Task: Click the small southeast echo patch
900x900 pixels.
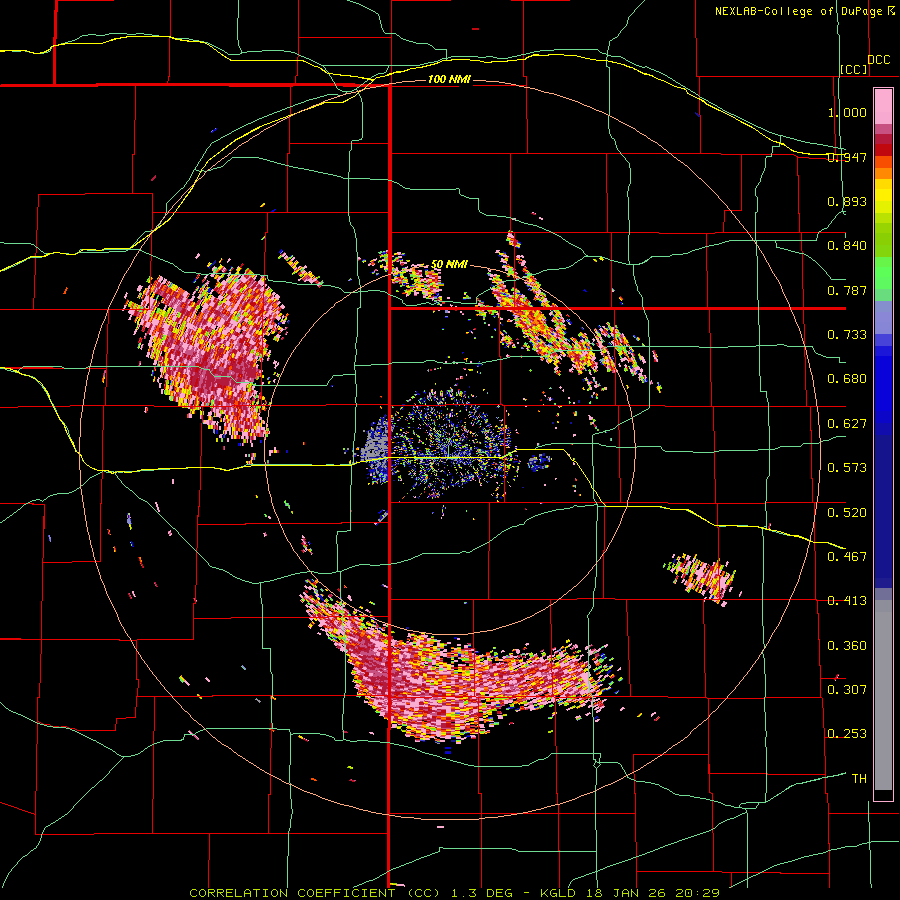Action: click(x=701, y=577)
